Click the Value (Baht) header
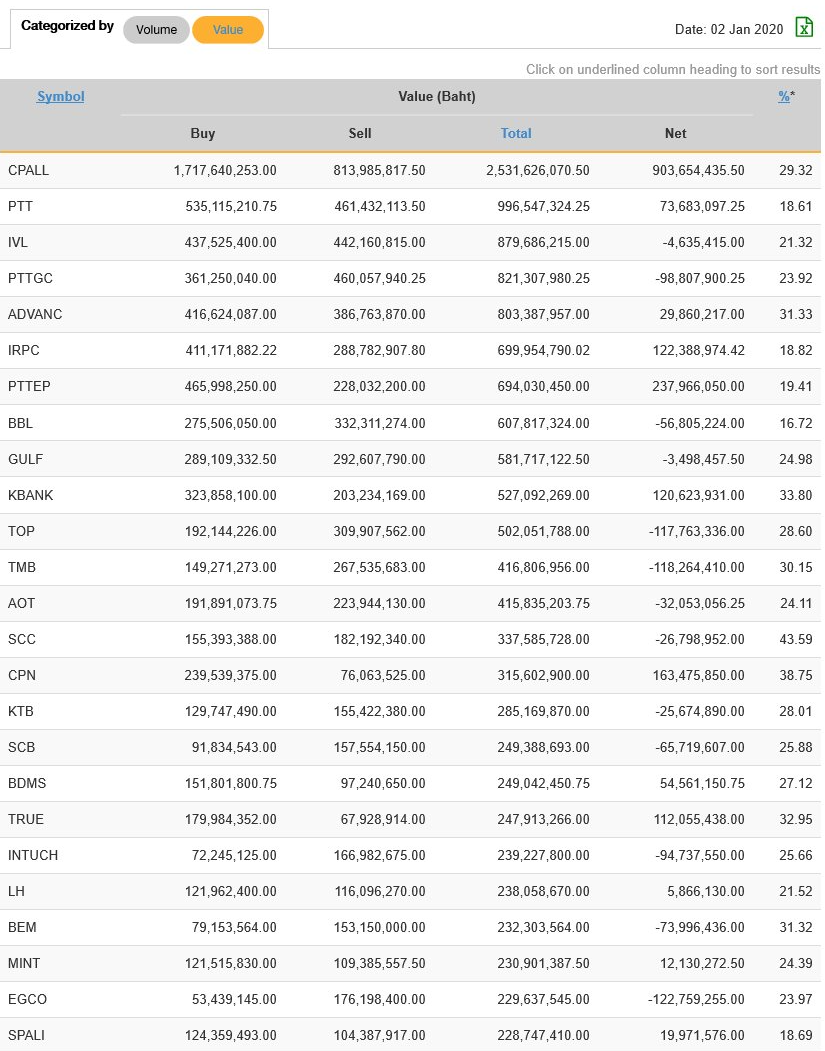Viewport: 825px width, 1051px height. click(x=436, y=97)
